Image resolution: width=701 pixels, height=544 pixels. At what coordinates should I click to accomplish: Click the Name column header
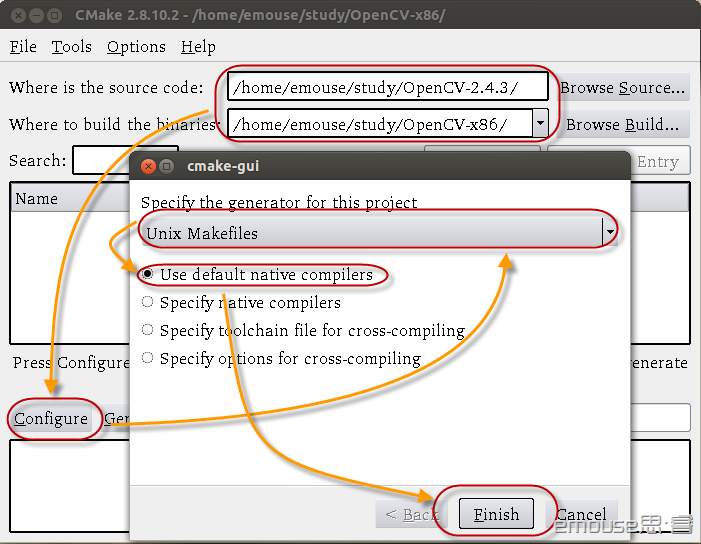pyautogui.click(x=71, y=198)
